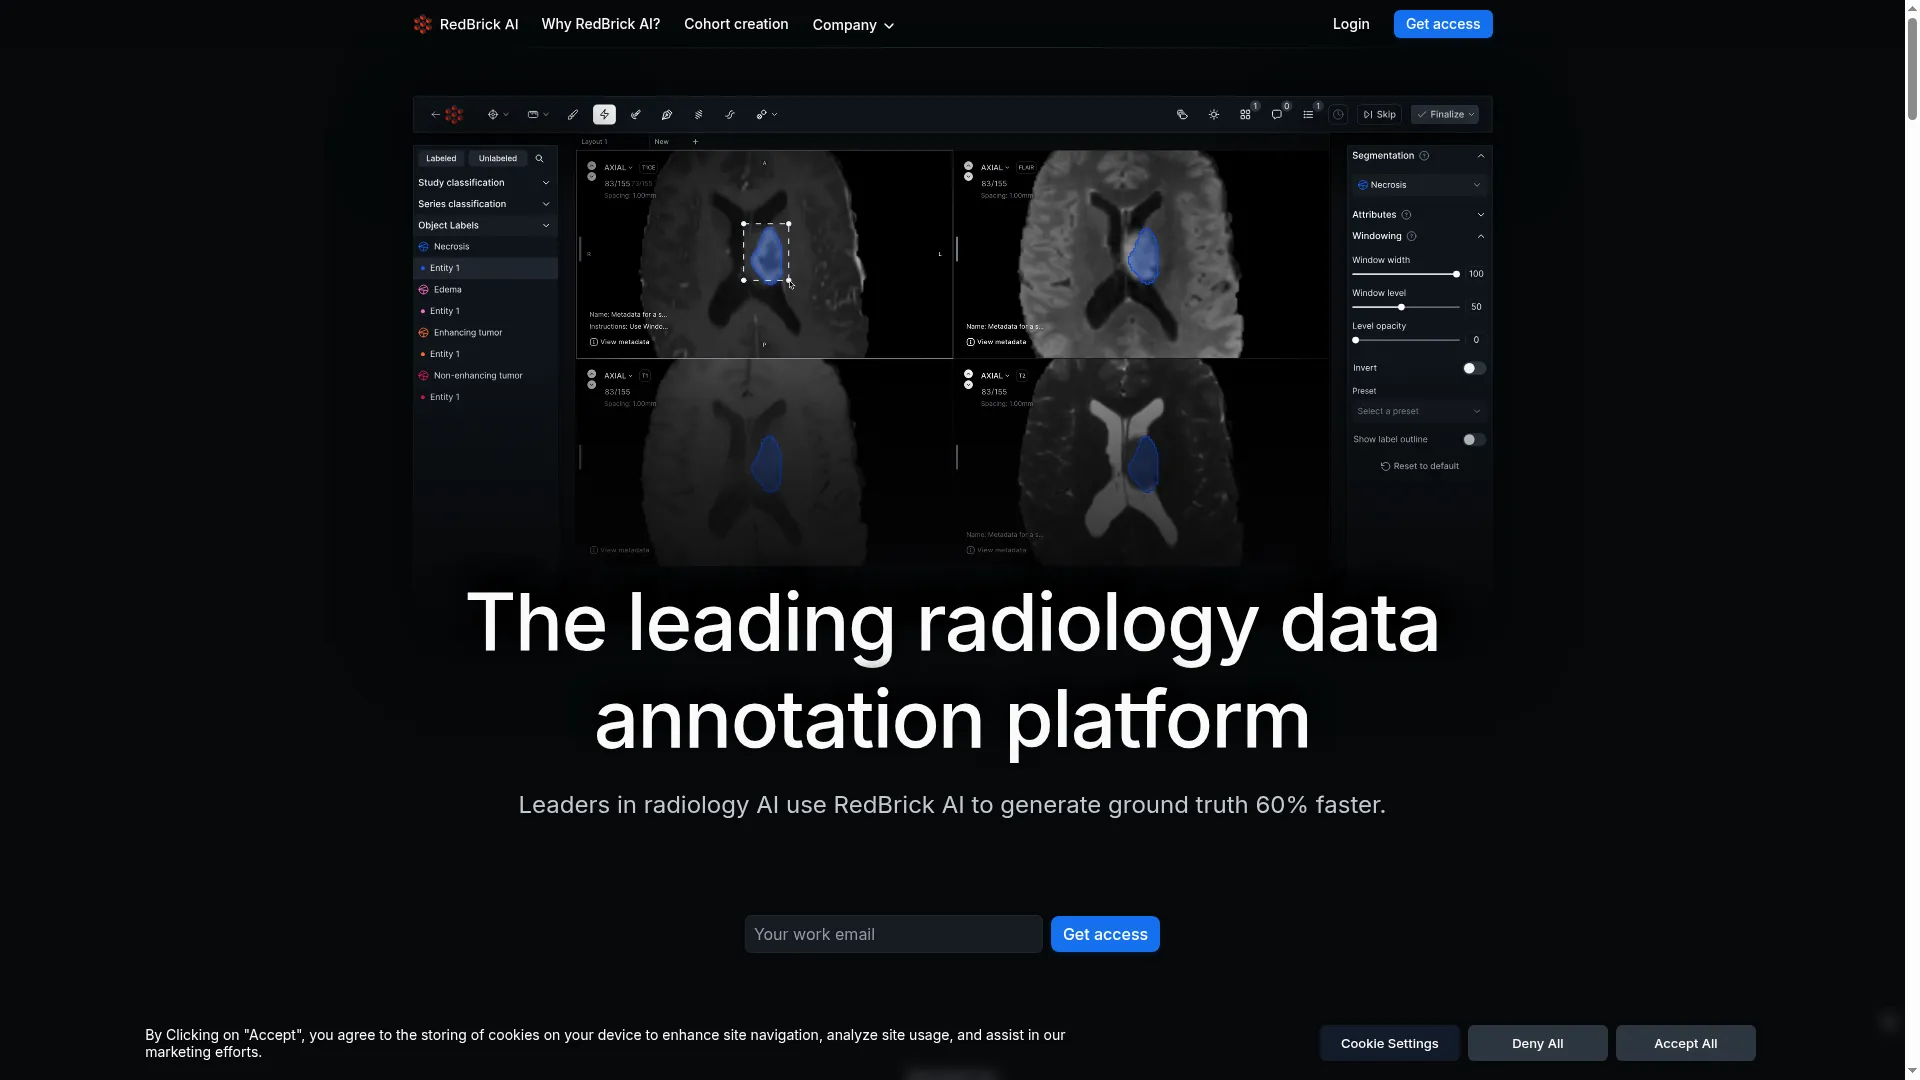Open the grid layout icon with badge
The height and width of the screenshot is (1080, 1920).
(x=1246, y=115)
